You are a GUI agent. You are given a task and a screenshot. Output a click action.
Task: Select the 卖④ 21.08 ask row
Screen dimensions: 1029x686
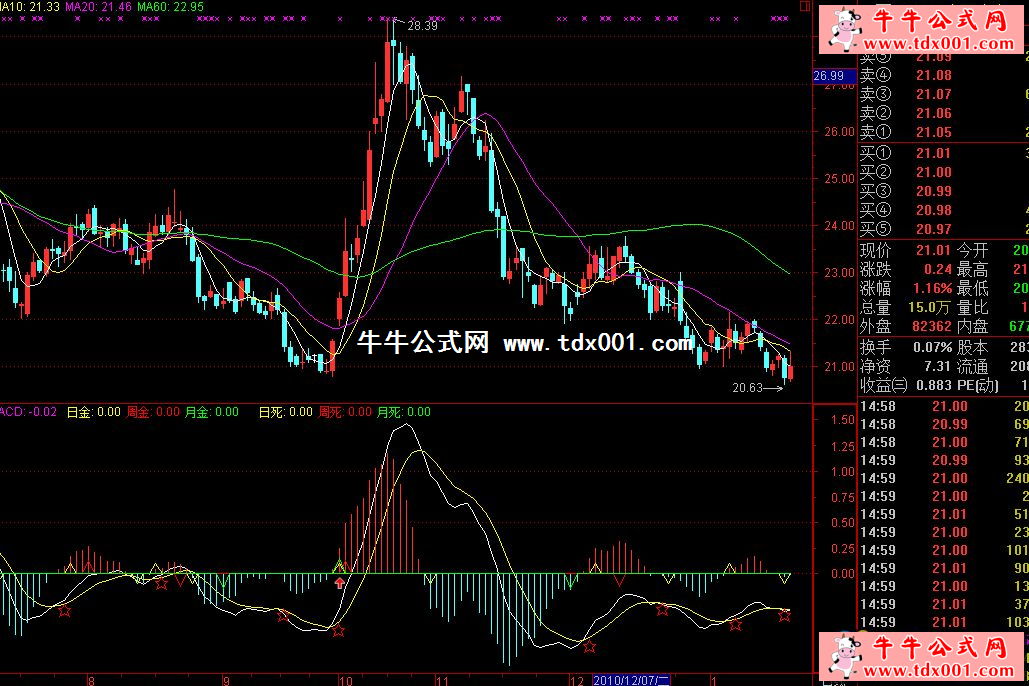click(944, 75)
